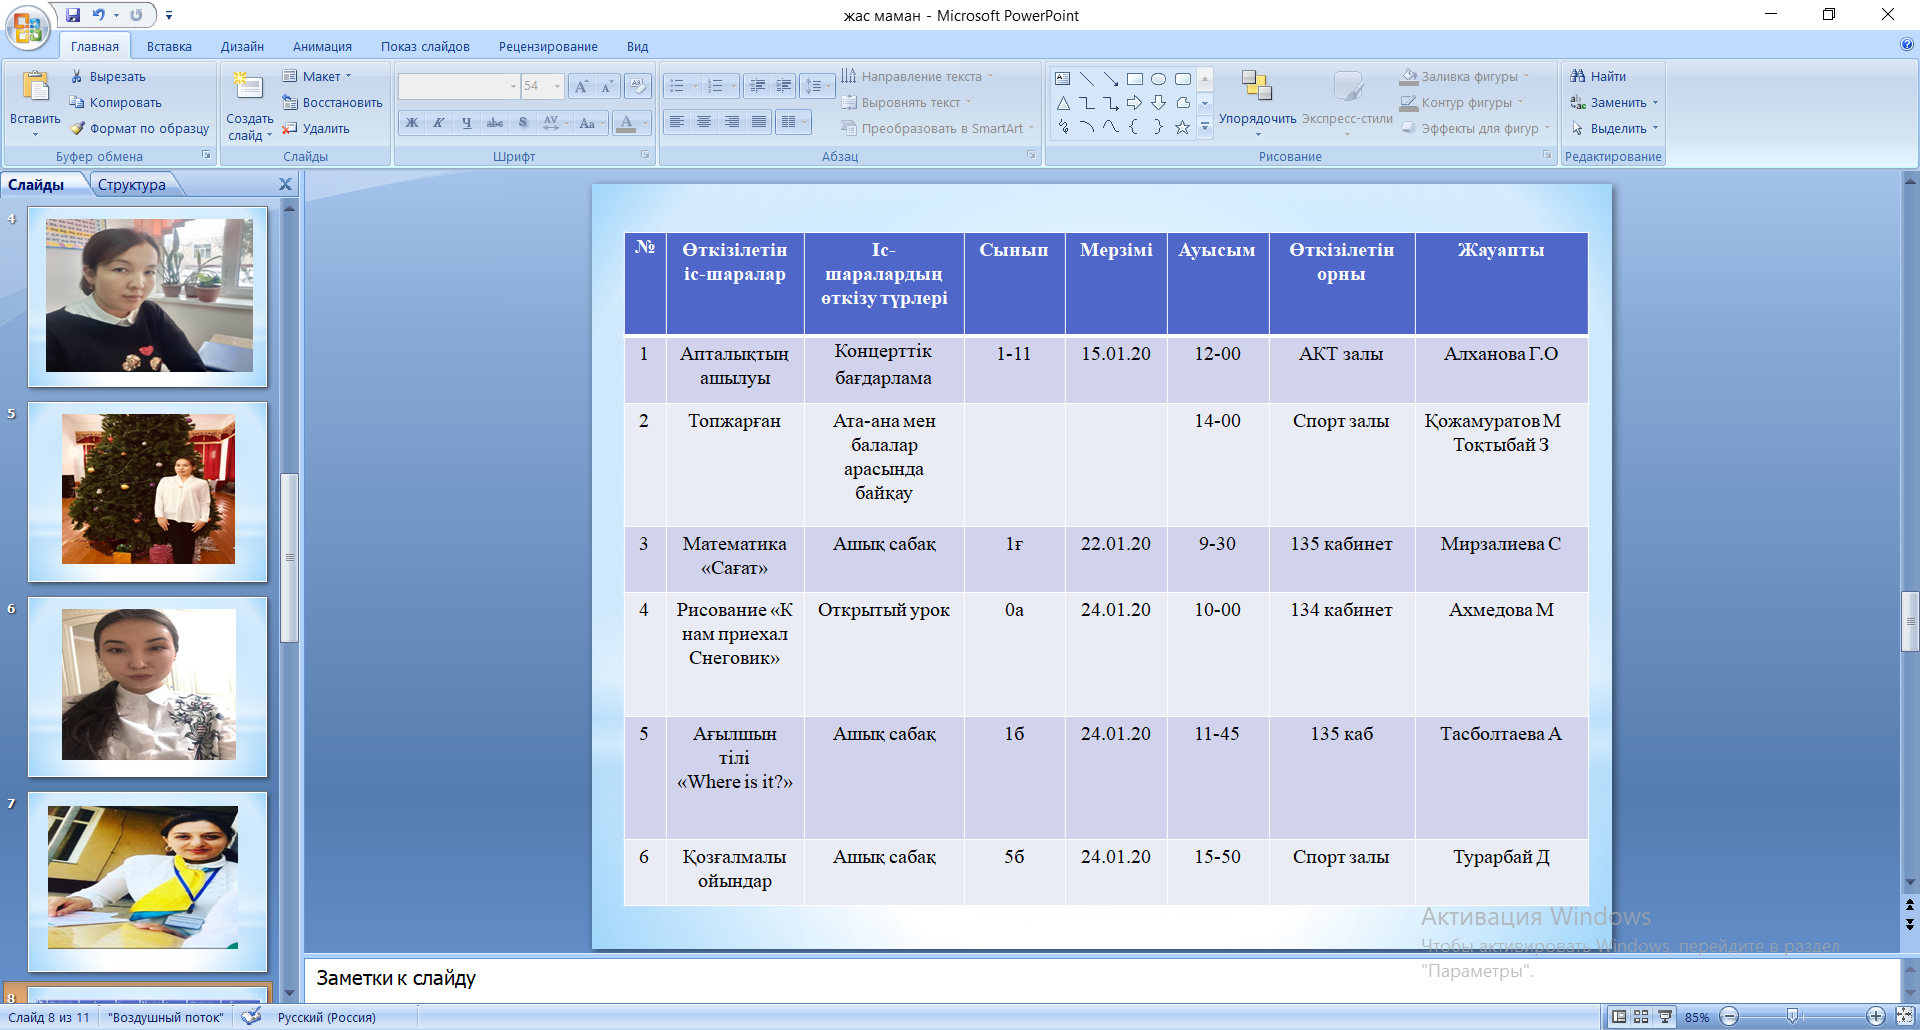Click the 85% zoom level button
The width and height of the screenshot is (1920, 1030).
[x=1697, y=1017]
